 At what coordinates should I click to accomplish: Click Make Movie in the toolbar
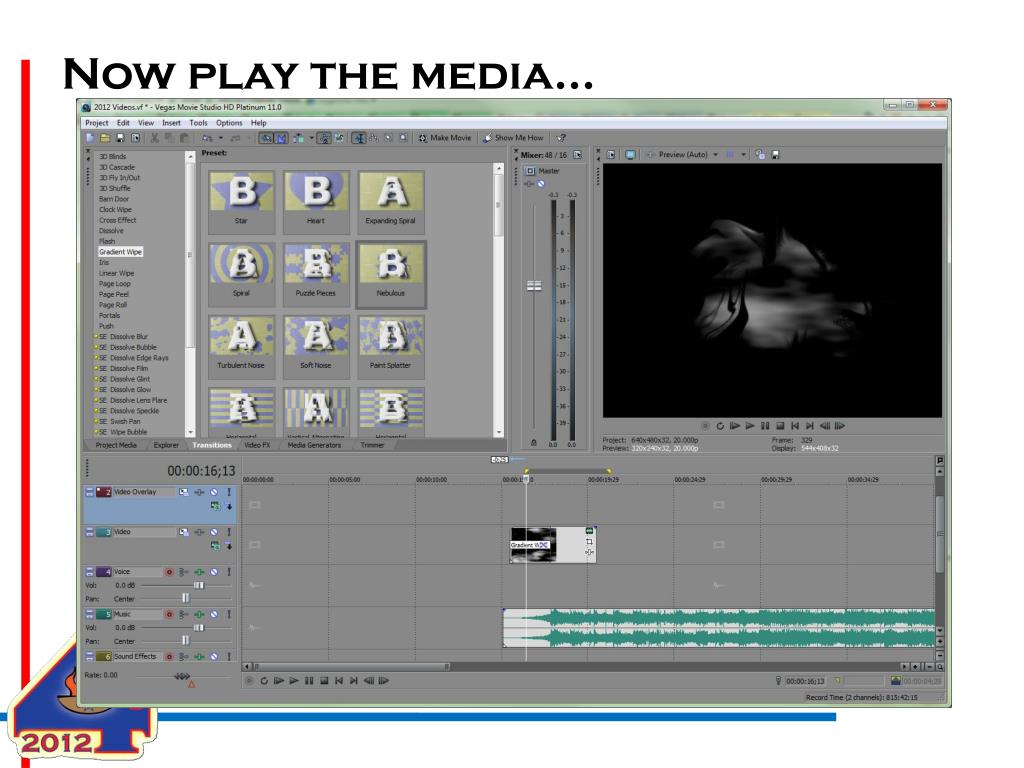tap(445, 138)
